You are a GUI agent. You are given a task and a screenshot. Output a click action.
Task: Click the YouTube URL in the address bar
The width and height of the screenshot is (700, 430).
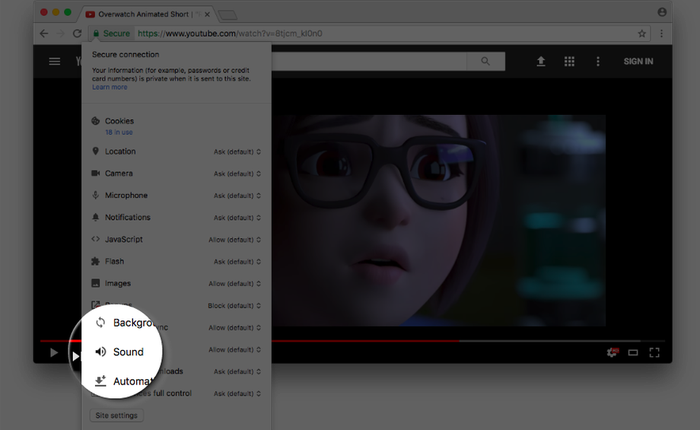click(230, 33)
